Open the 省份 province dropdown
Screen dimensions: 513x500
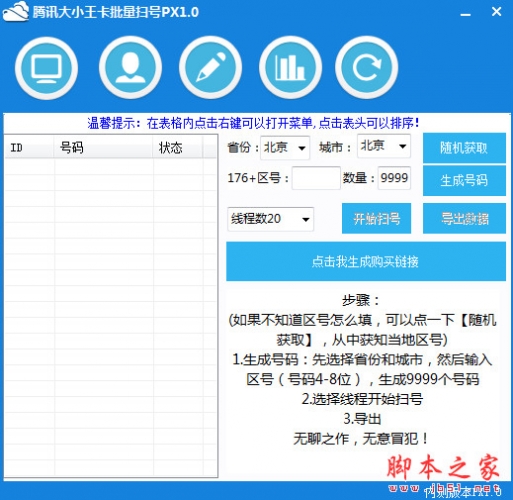285,147
